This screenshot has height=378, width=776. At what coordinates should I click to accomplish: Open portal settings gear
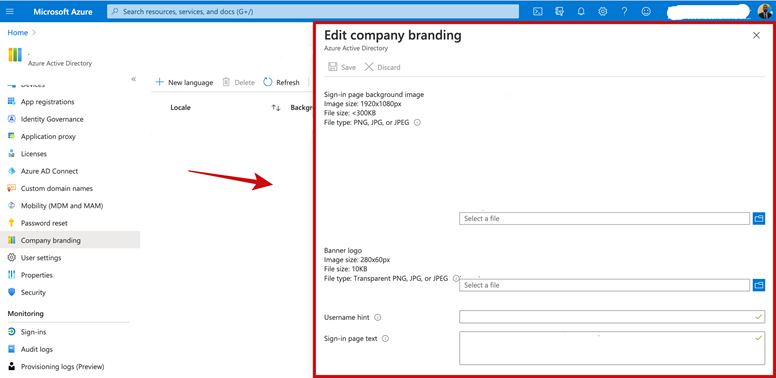tap(603, 11)
